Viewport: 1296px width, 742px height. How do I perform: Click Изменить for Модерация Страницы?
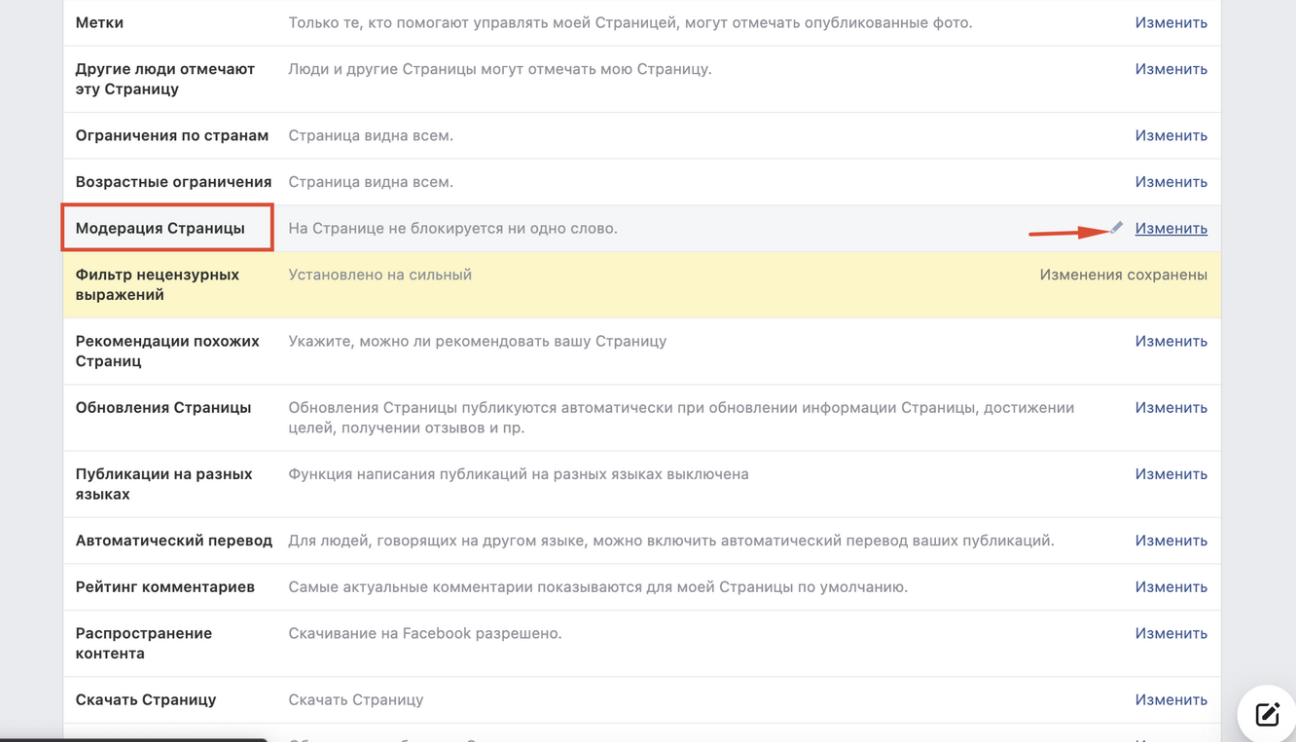pyautogui.click(x=1170, y=229)
